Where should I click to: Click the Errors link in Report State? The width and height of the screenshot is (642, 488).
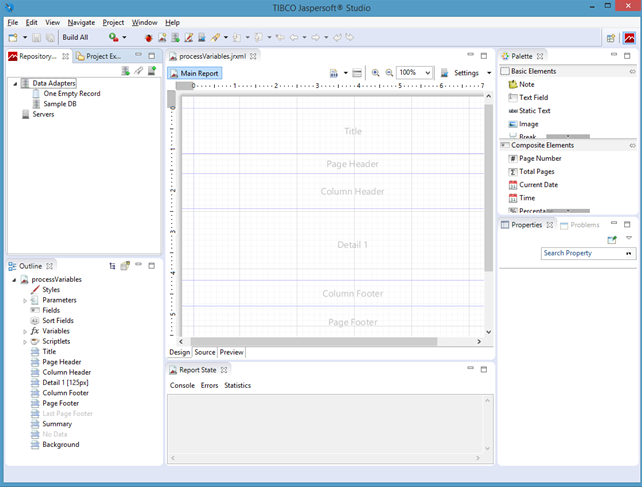pos(209,385)
